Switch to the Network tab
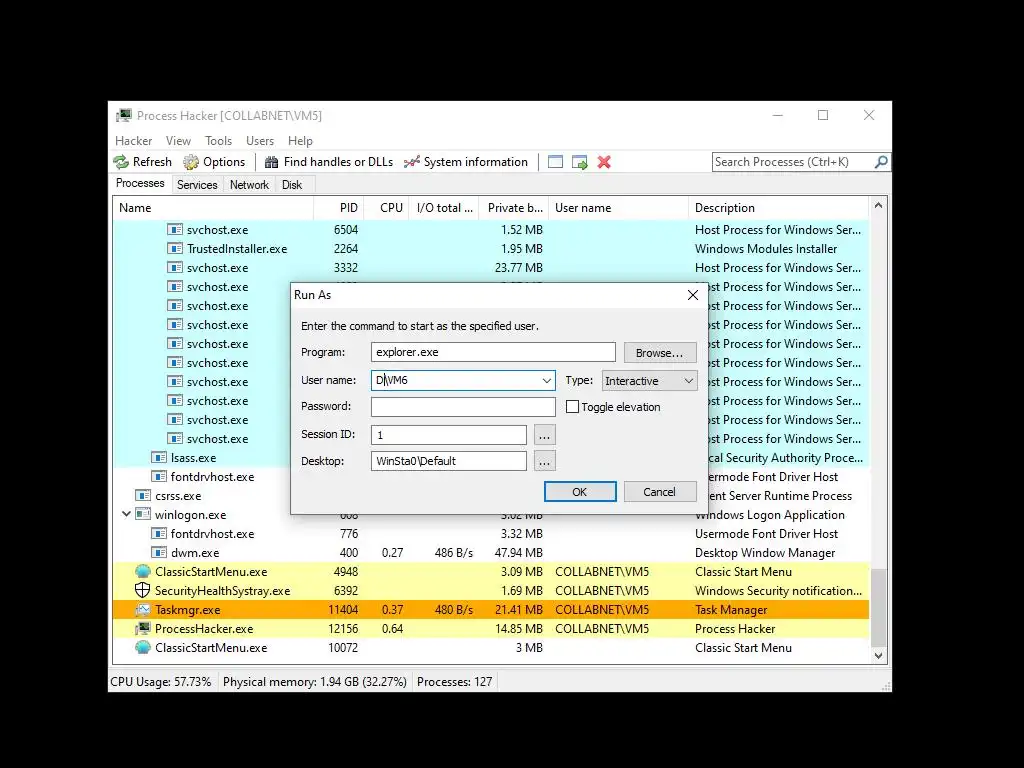The height and width of the screenshot is (768, 1024). (x=249, y=185)
